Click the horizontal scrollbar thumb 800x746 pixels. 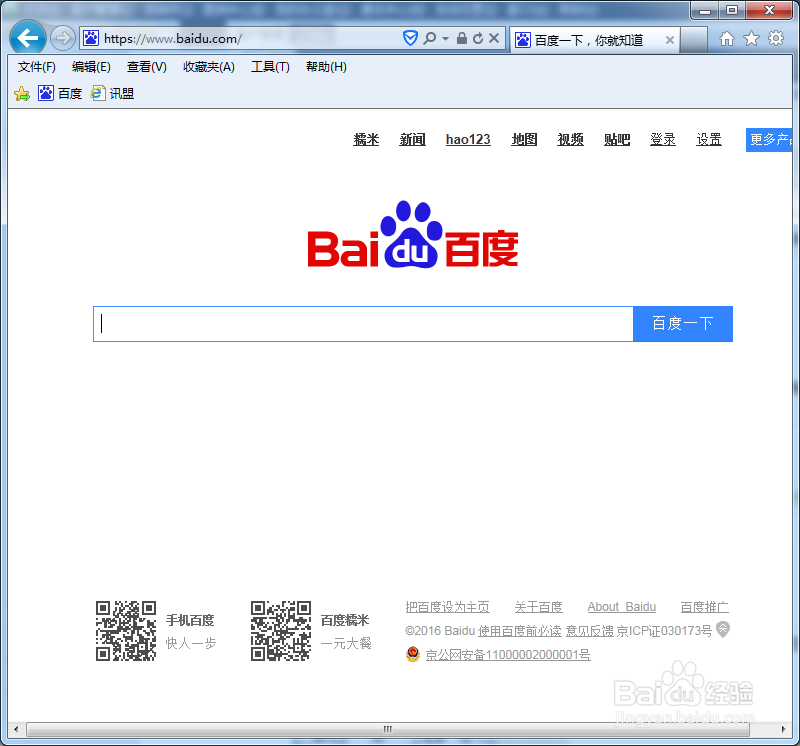pyautogui.click(x=388, y=729)
